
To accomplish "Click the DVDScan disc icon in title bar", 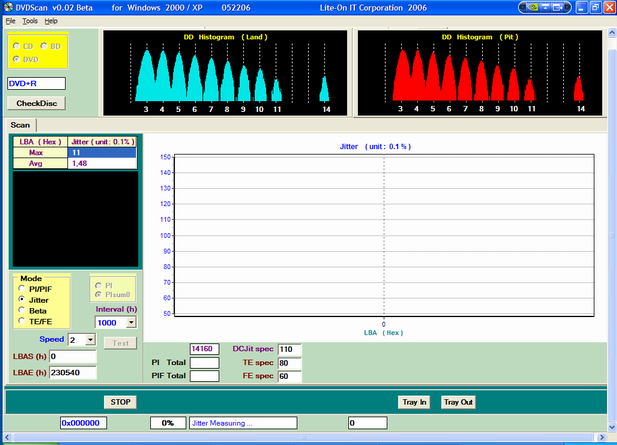I will (x=8, y=7).
